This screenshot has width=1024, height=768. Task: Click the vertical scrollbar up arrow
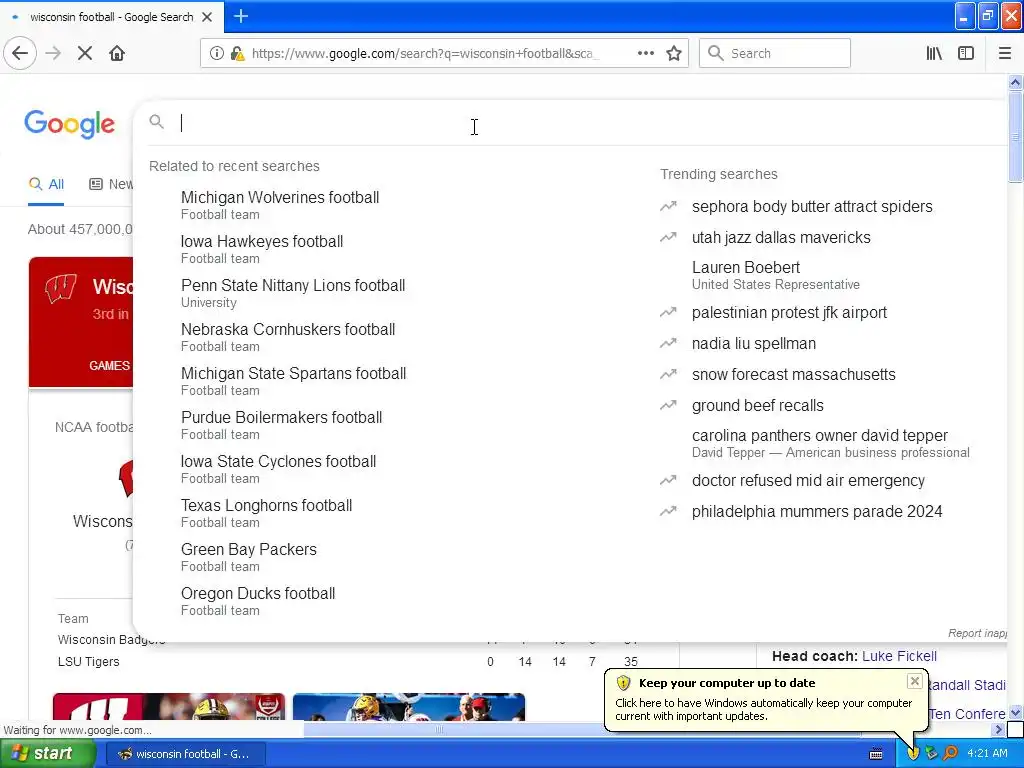(x=1015, y=82)
